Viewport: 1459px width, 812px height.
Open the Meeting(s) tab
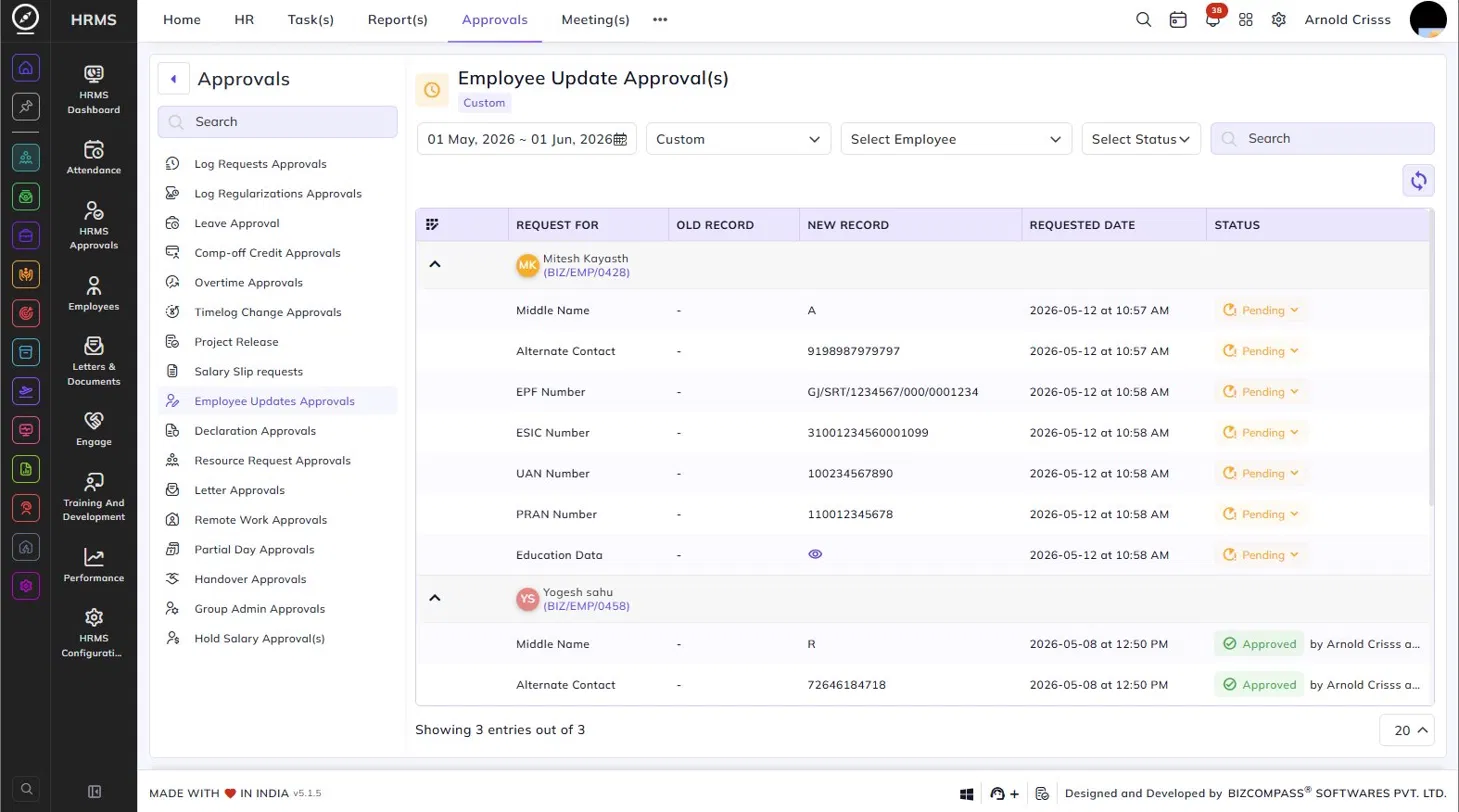point(596,20)
